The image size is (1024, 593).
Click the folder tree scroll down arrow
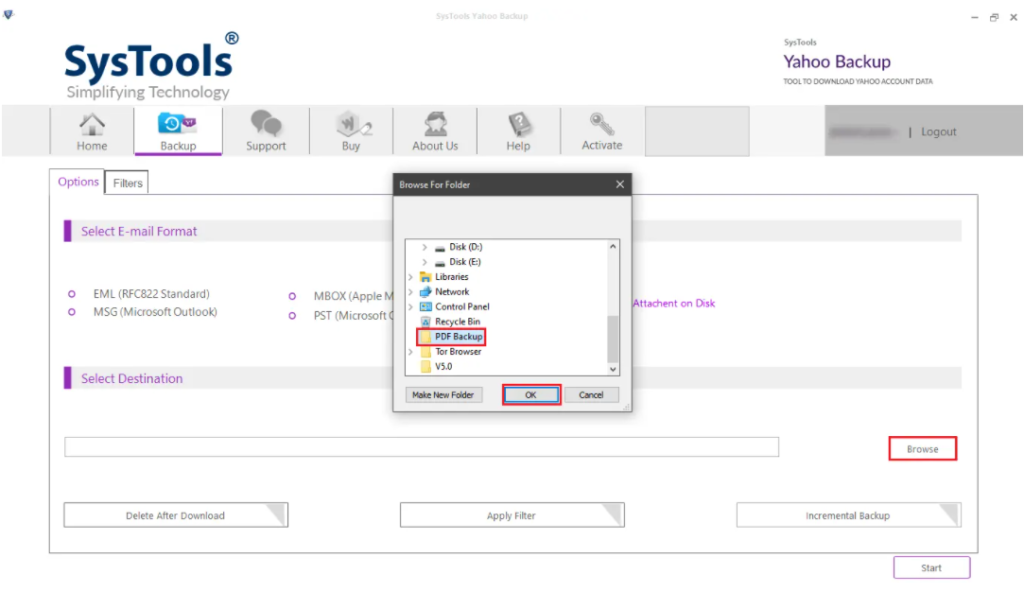613,369
